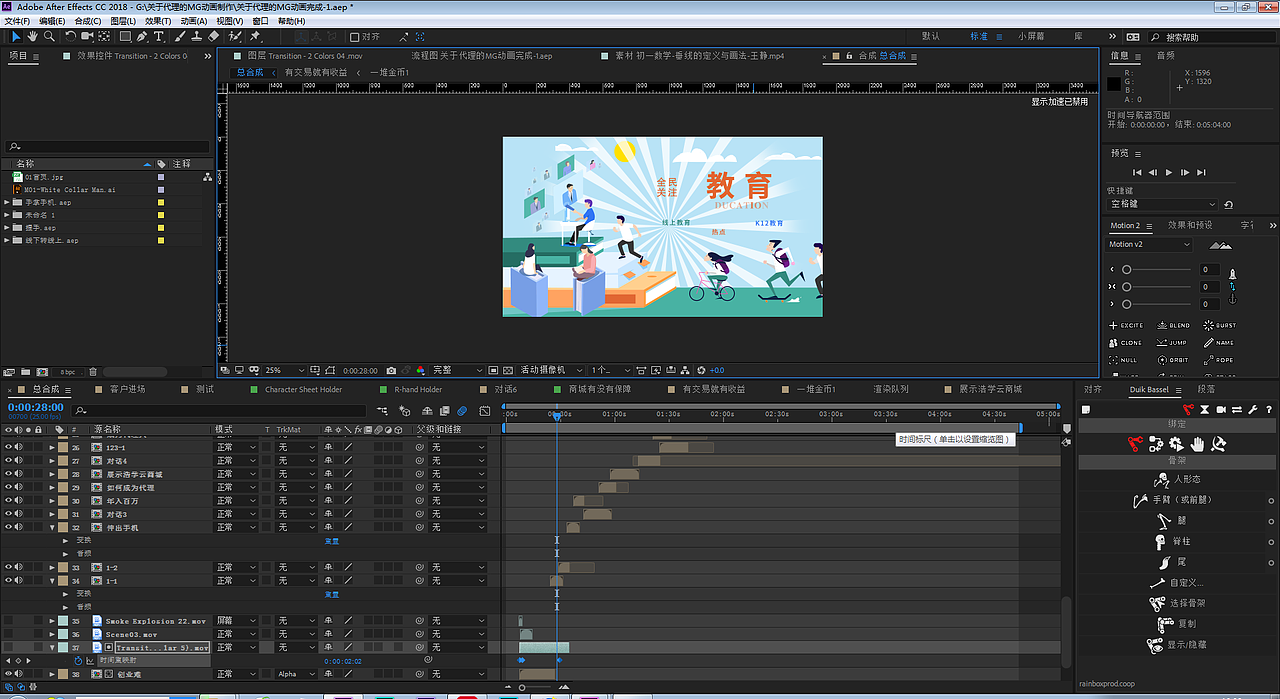This screenshot has width=1280, height=699.
Task: Play preview with the play button
Action: point(1169,172)
